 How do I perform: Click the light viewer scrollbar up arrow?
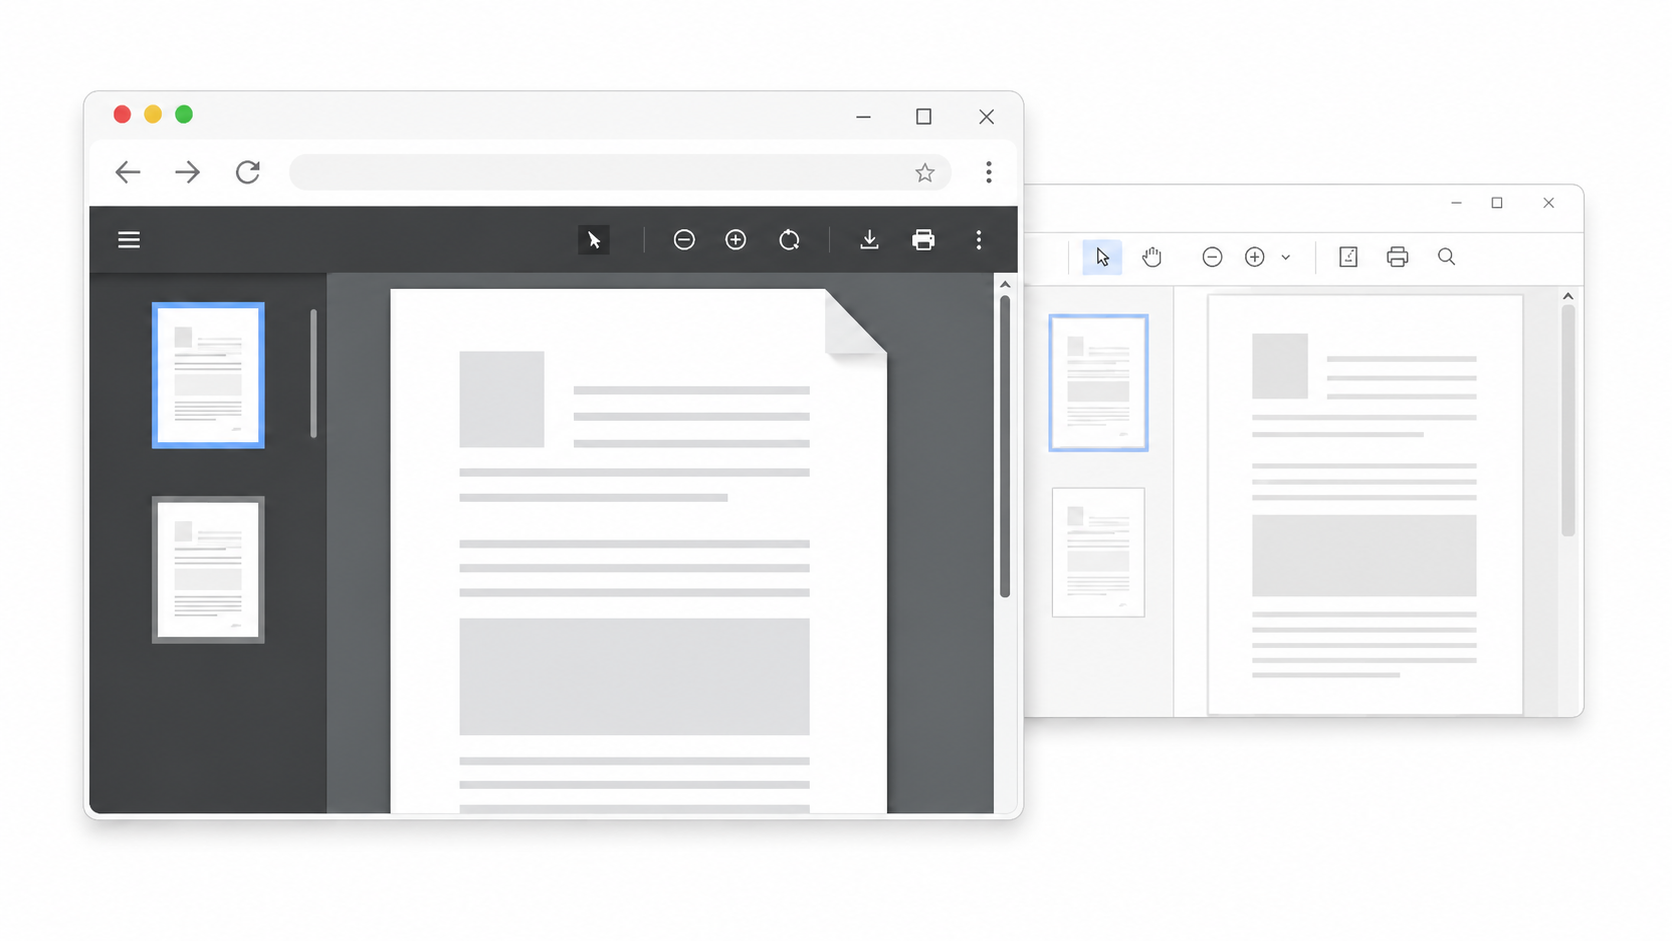pyautogui.click(x=1568, y=296)
